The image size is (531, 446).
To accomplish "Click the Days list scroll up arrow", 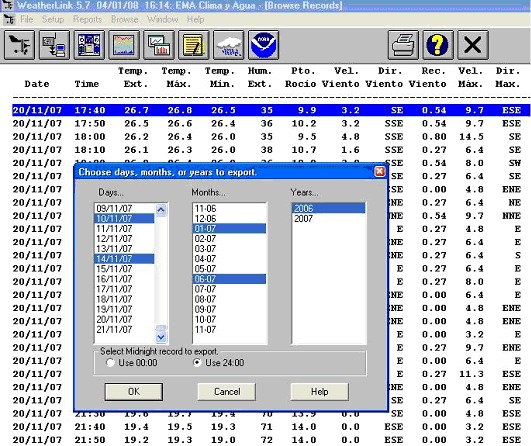I will click(x=161, y=210).
